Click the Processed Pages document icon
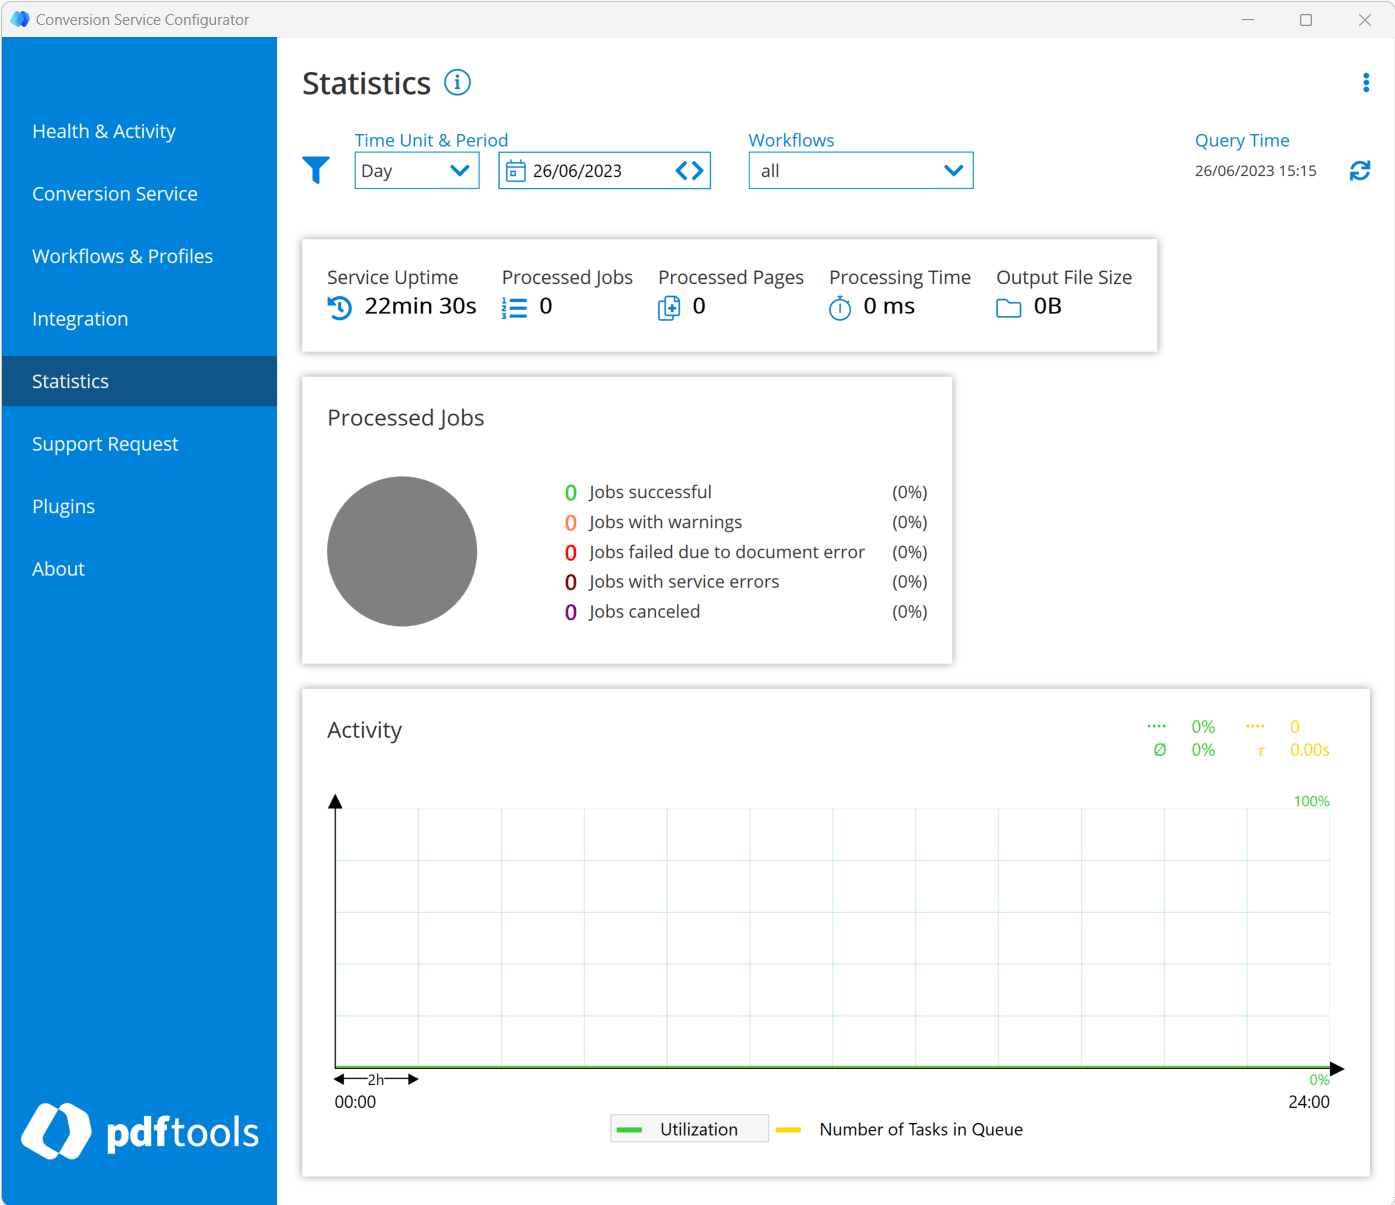 pyautogui.click(x=669, y=307)
